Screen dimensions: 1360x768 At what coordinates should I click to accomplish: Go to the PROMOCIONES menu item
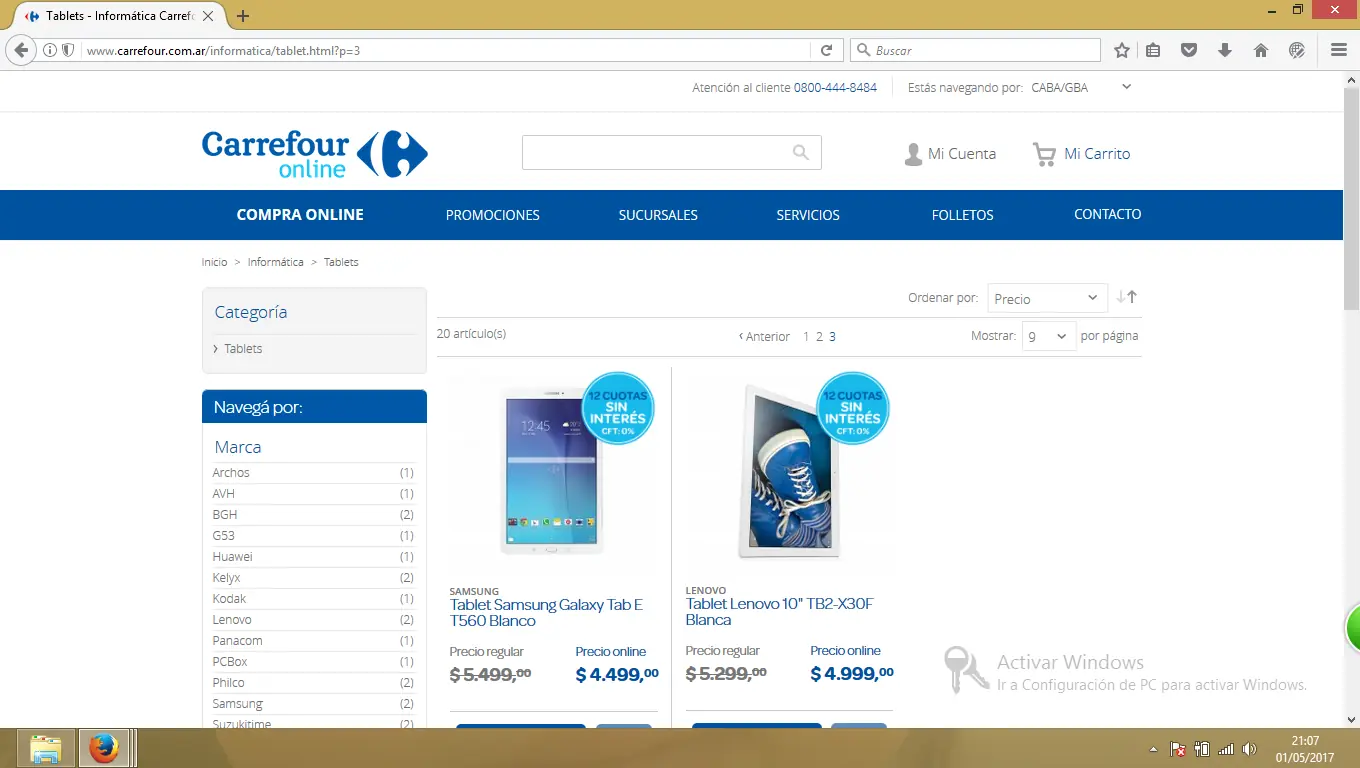[493, 215]
